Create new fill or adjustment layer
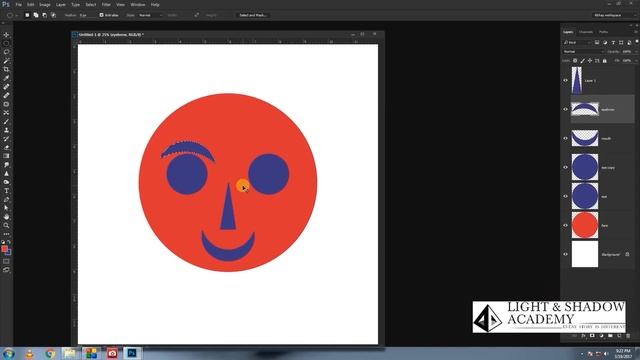The image size is (640, 360). click(601, 336)
